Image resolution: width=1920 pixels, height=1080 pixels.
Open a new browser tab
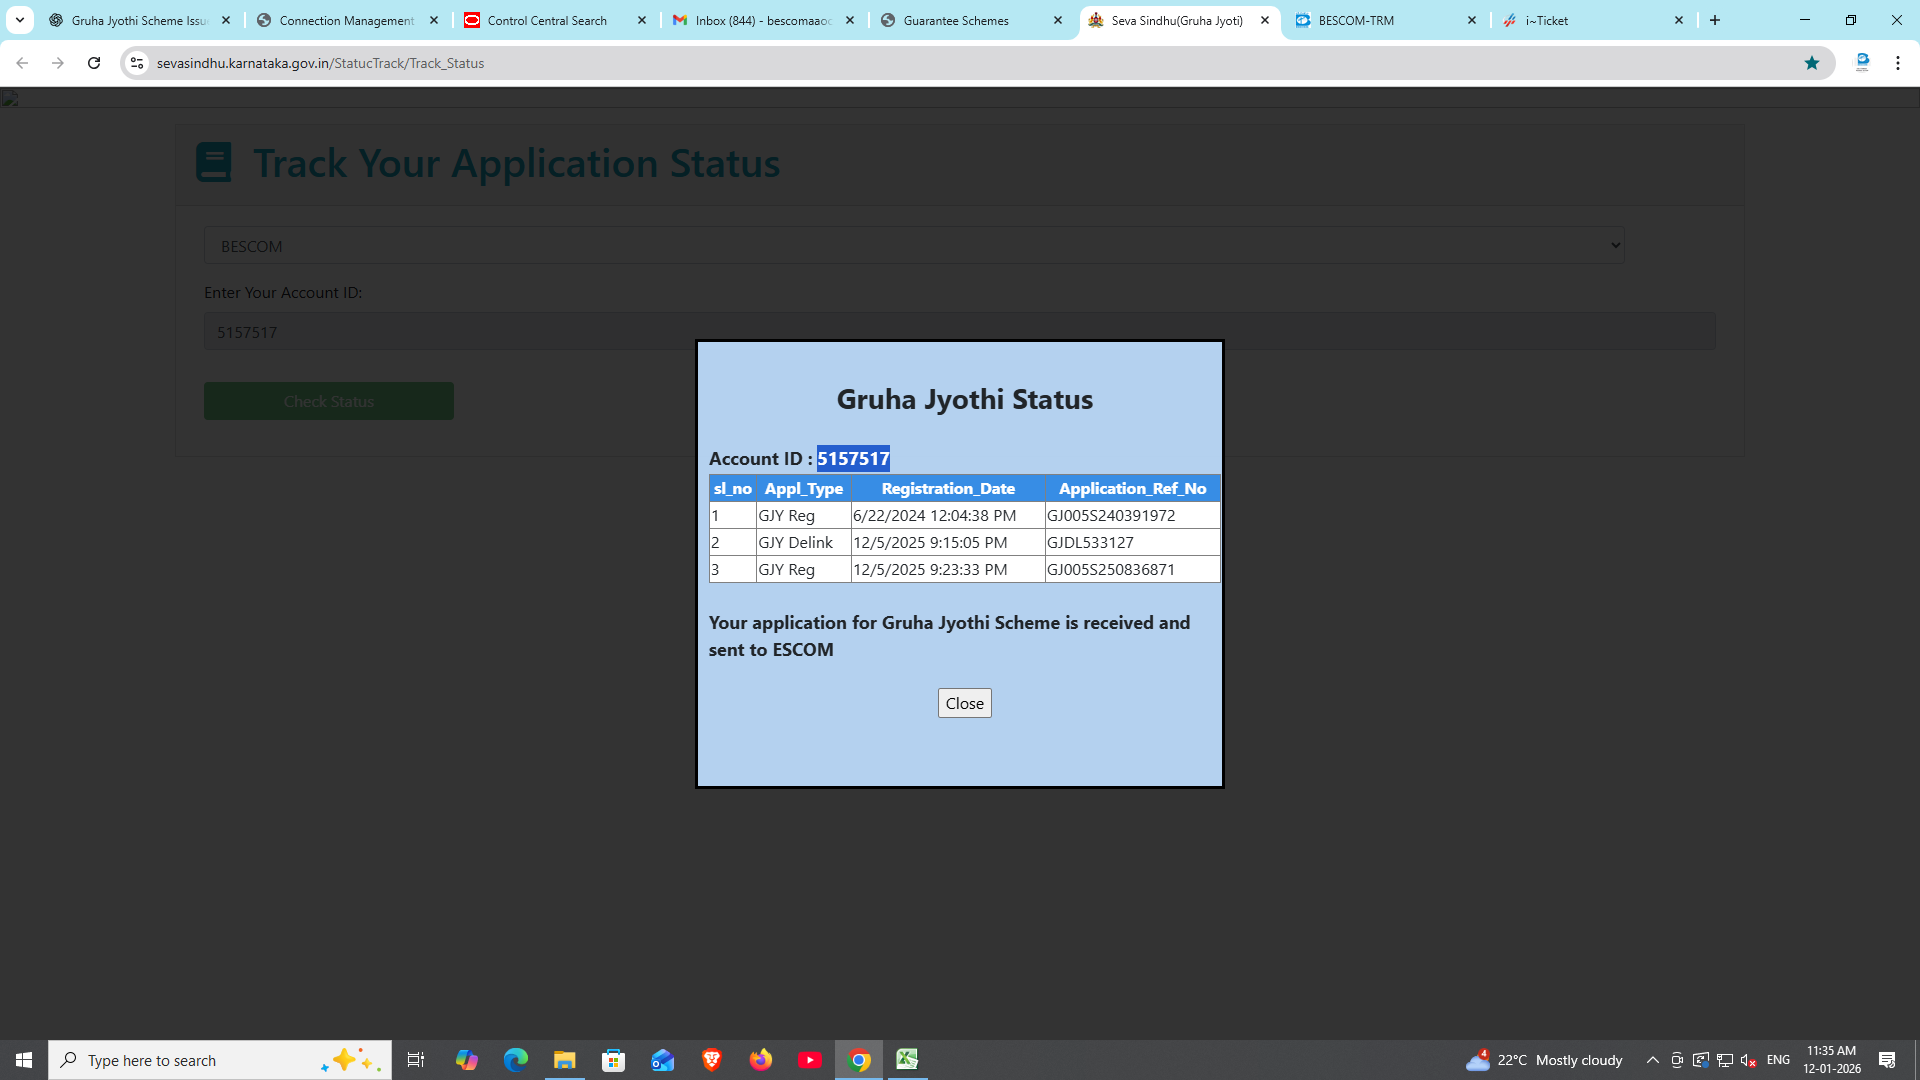(1715, 20)
